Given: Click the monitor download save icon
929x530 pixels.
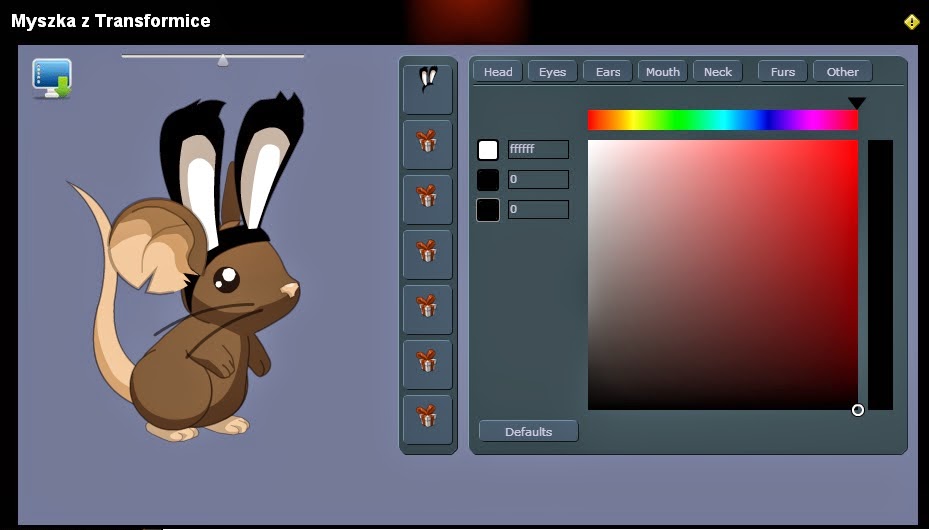Looking at the screenshot, I should pyautogui.click(x=52, y=78).
